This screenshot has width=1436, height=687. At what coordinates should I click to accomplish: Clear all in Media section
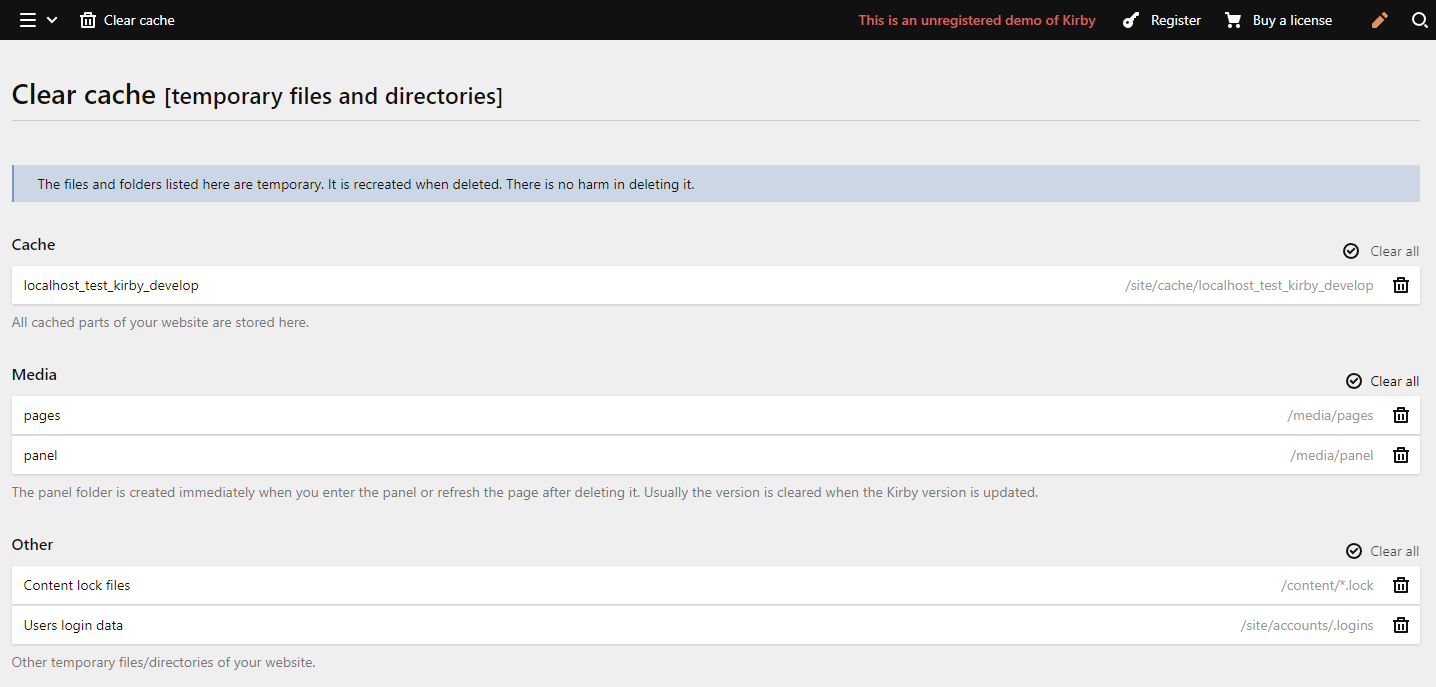(x=1382, y=381)
